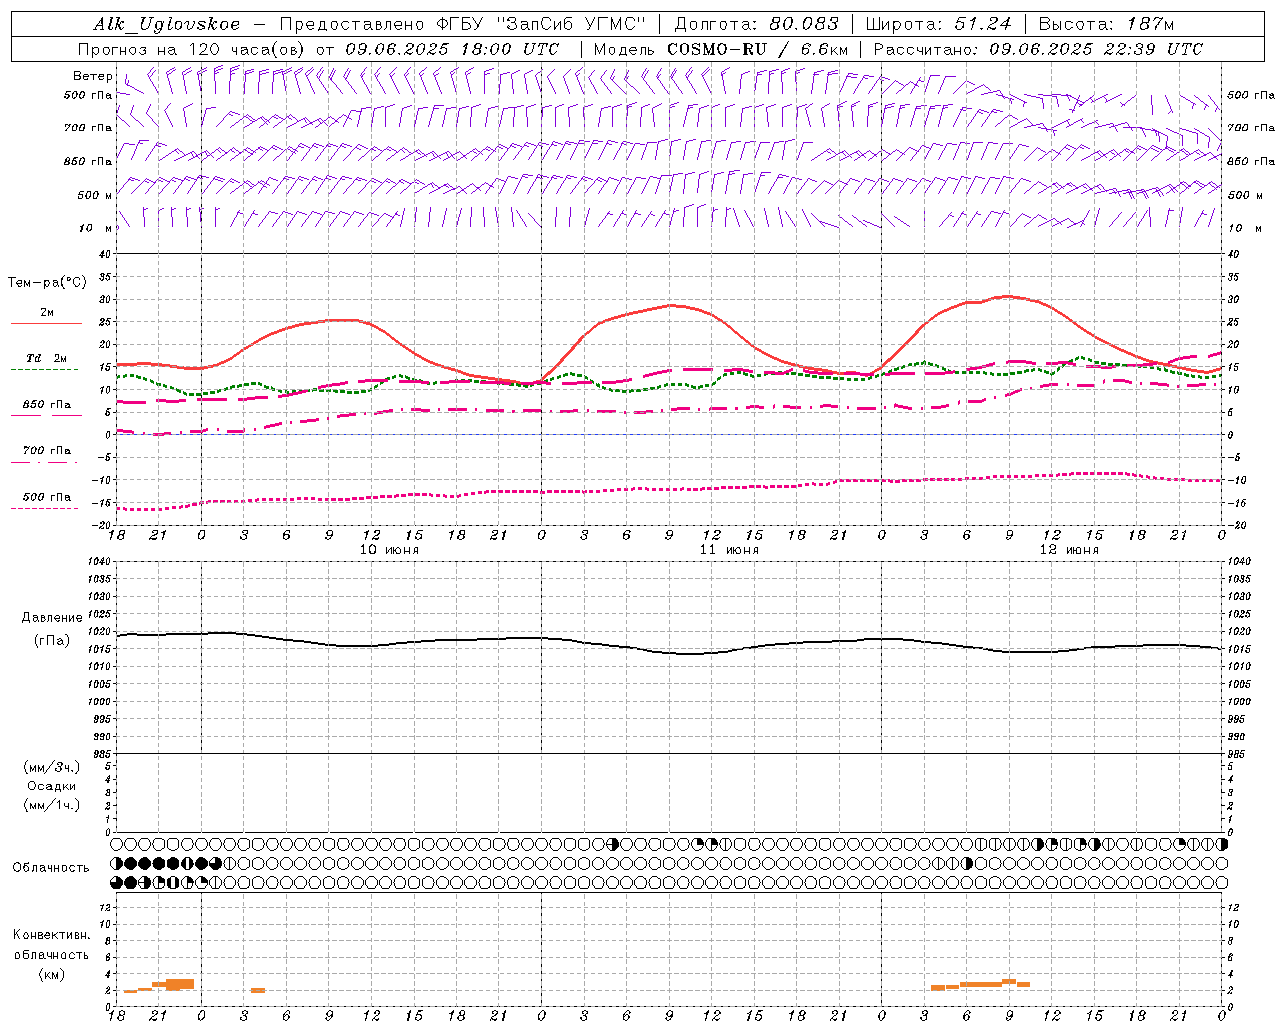
Task: Click the (мм/3ч.) precipitation unit label
Action: click(x=51, y=767)
